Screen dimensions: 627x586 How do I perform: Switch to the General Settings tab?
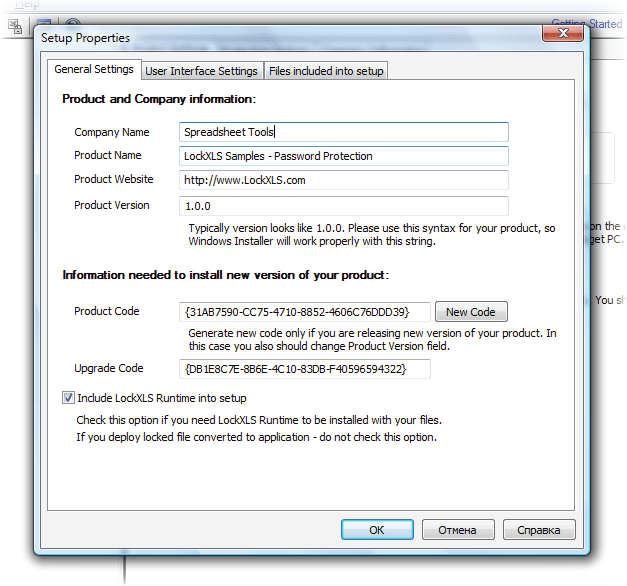[x=94, y=69]
